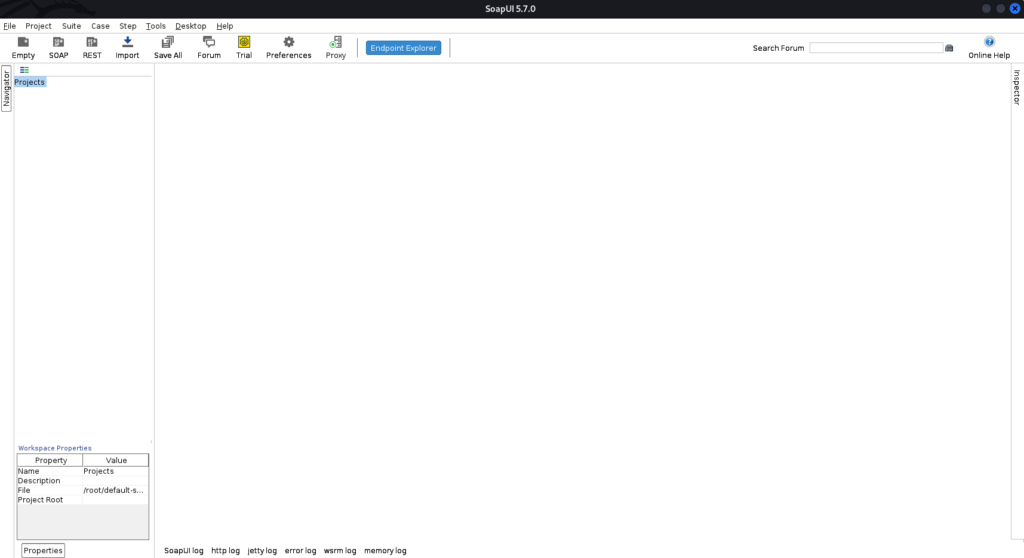
Task: Toggle the Navigator side tab
Action: pyautogui.click(x=6, y=88)
